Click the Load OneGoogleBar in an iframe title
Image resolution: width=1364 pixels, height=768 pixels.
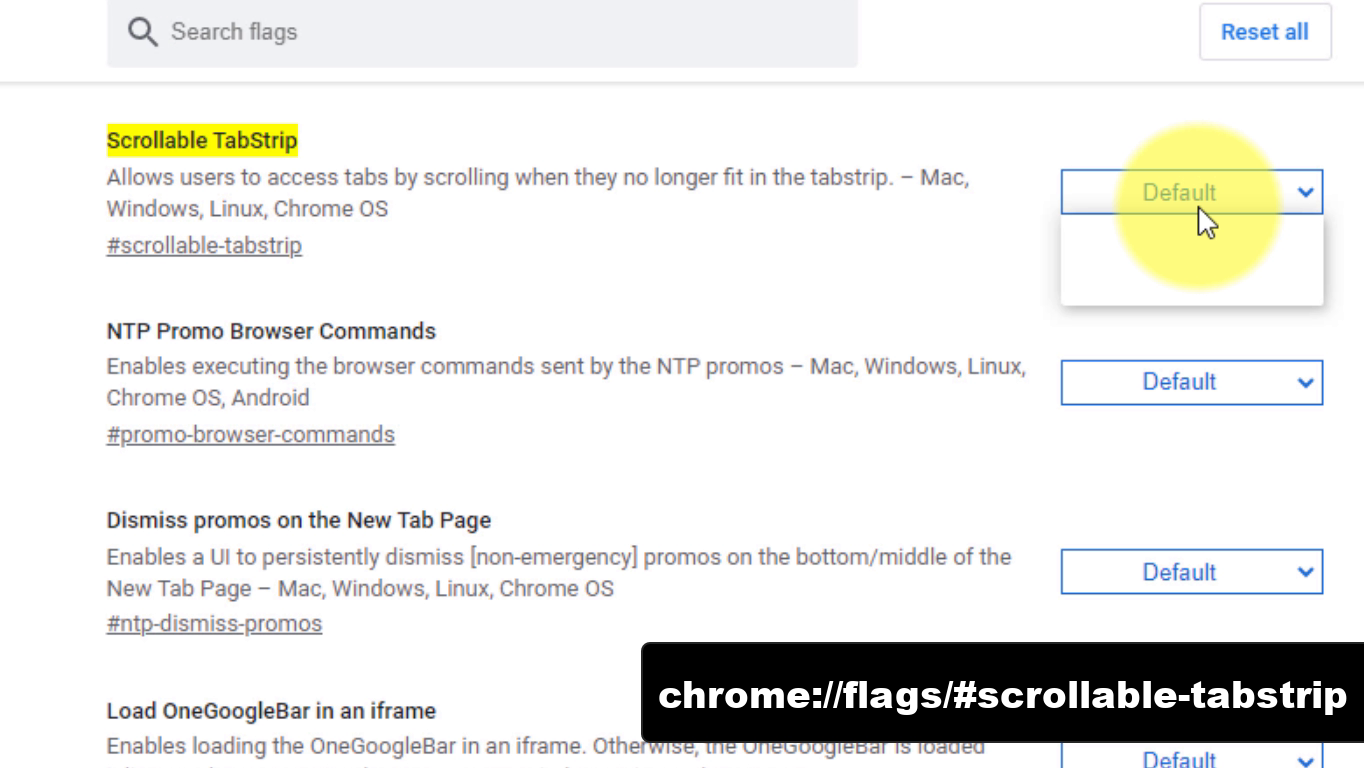pyautogui.click(x=271, y=711)
